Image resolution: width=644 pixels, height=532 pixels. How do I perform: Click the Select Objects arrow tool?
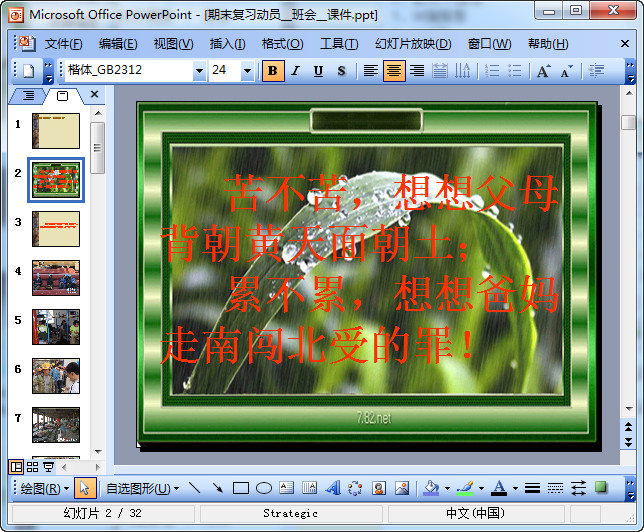pos(85,488)
